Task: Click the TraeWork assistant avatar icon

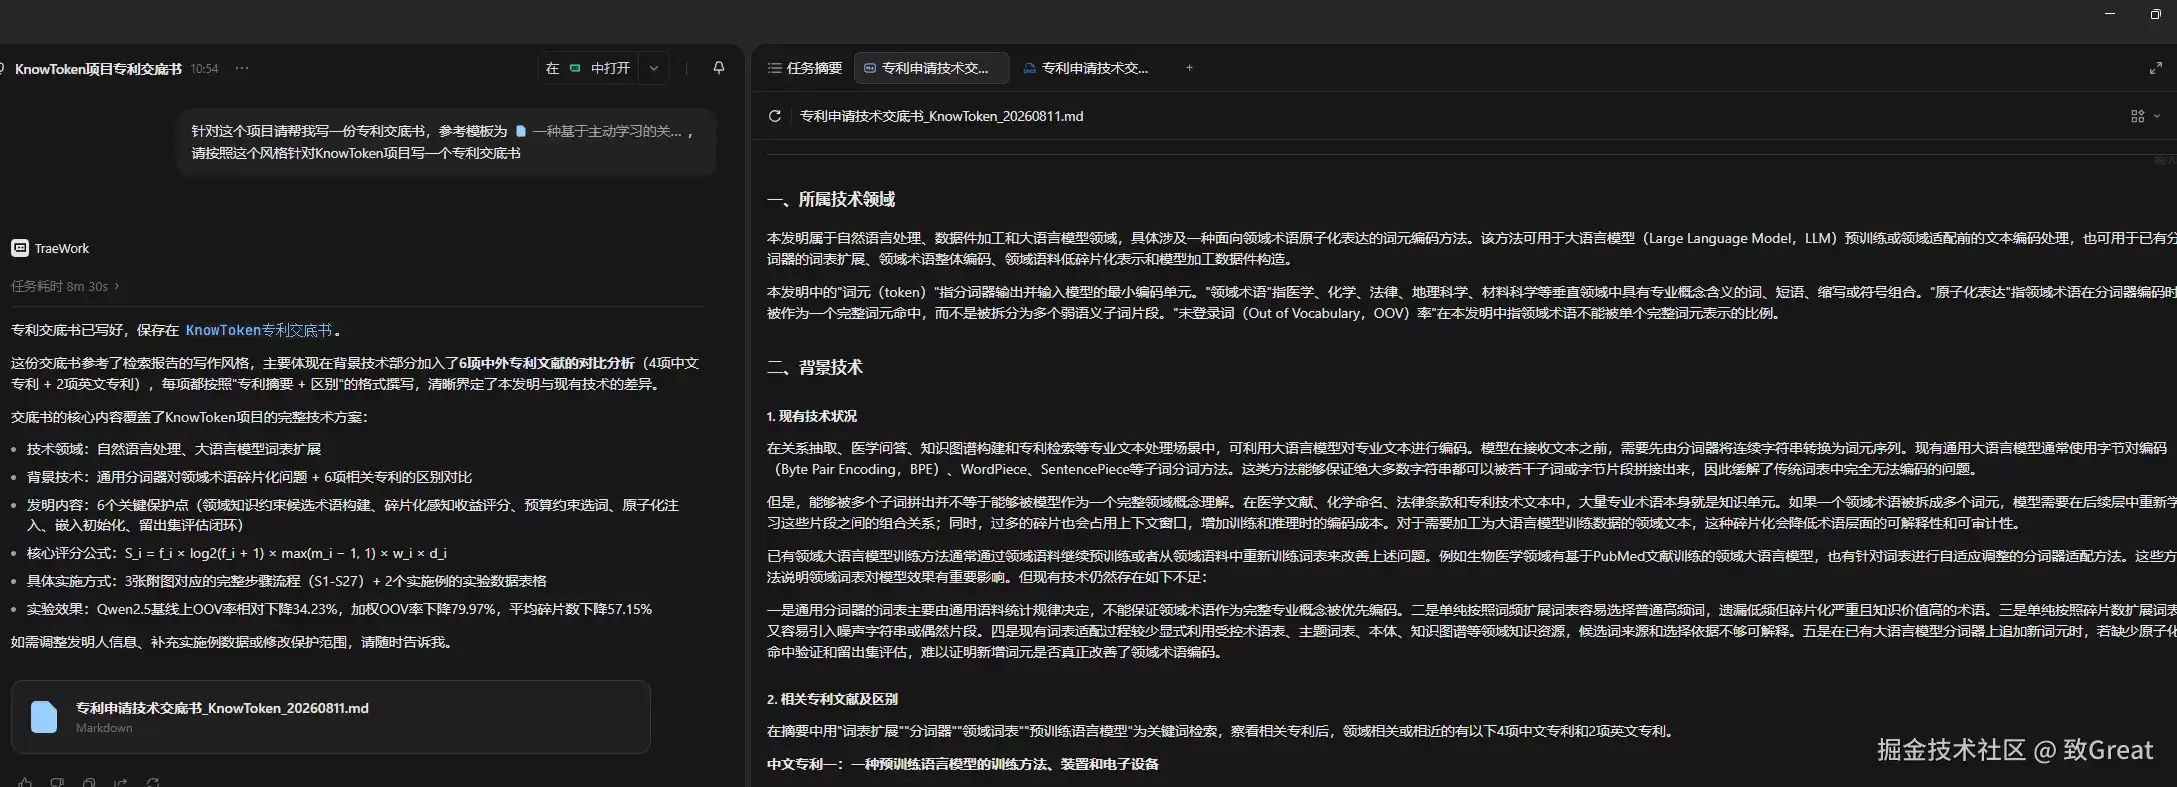Action: 20,248
